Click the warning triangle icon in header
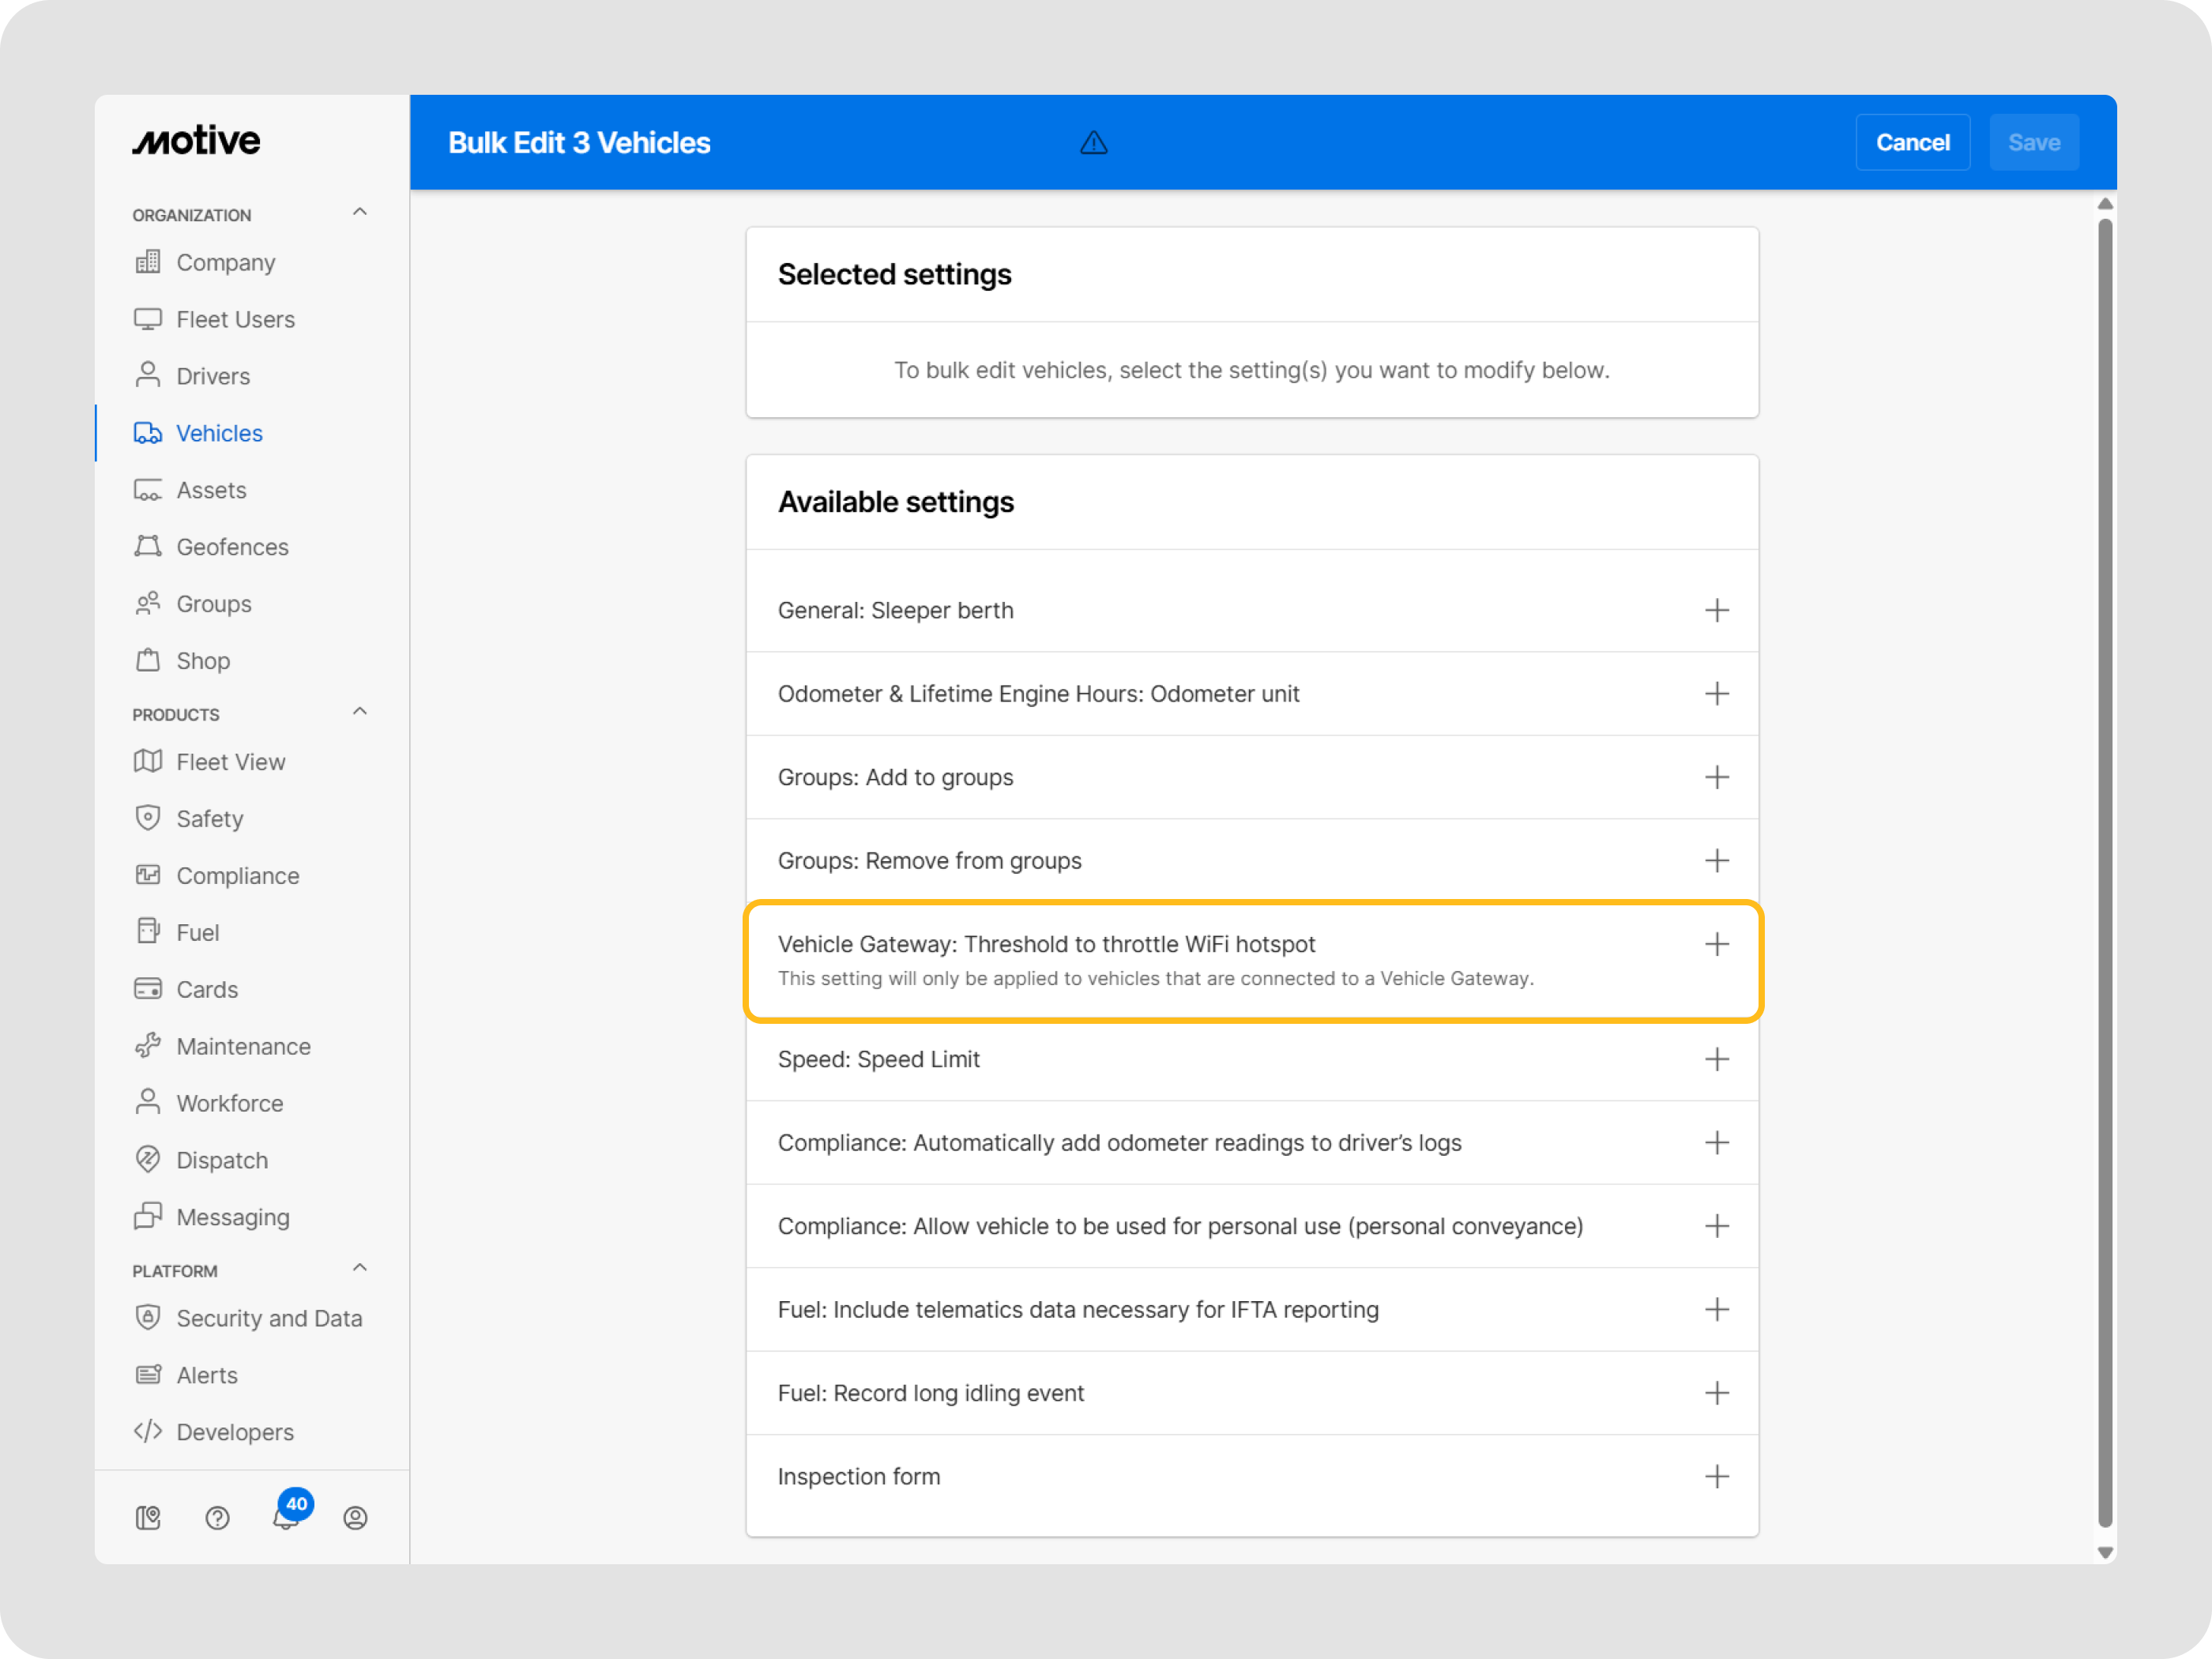 (x=1093, y=143)
